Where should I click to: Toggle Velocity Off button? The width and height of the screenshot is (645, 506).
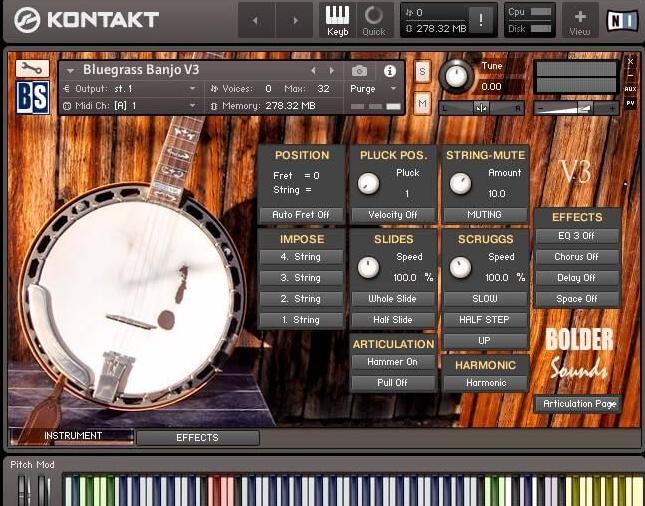point(393,215)
